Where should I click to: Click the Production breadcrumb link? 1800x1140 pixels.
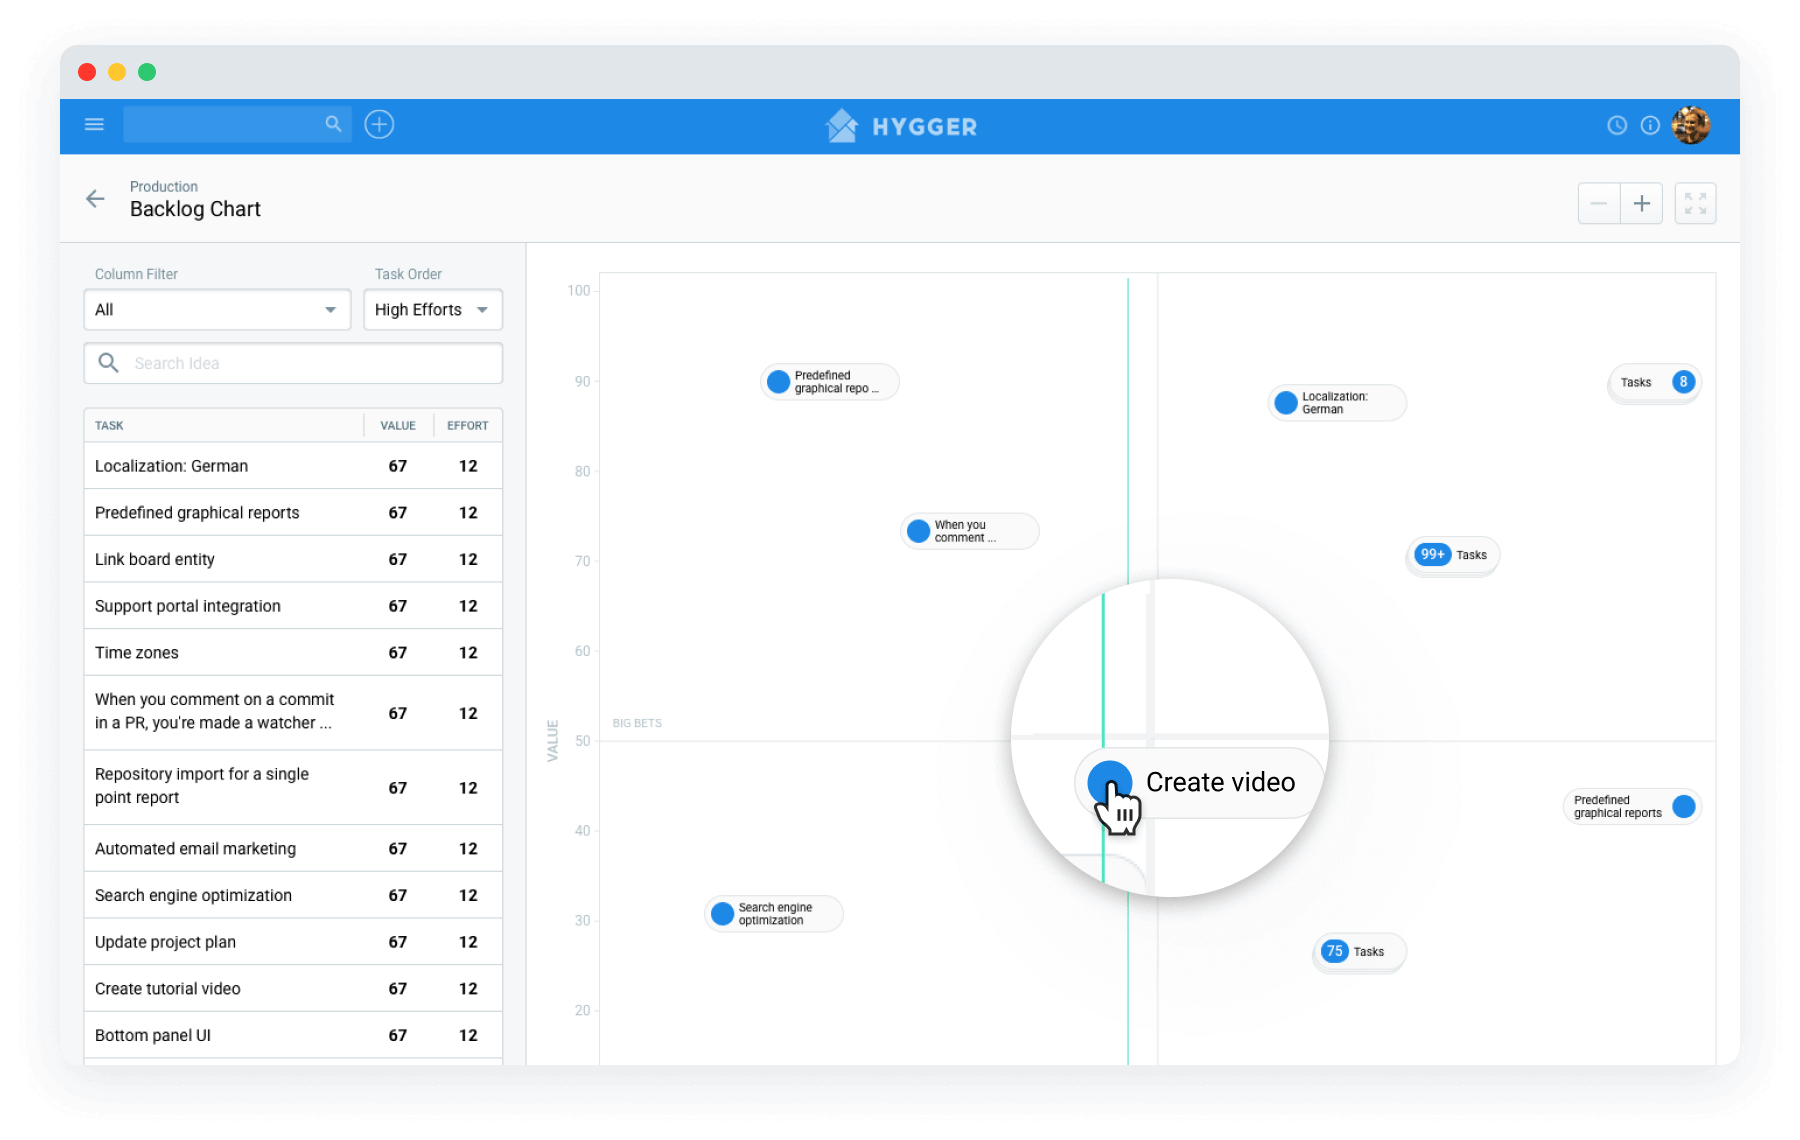coord(164,187)
